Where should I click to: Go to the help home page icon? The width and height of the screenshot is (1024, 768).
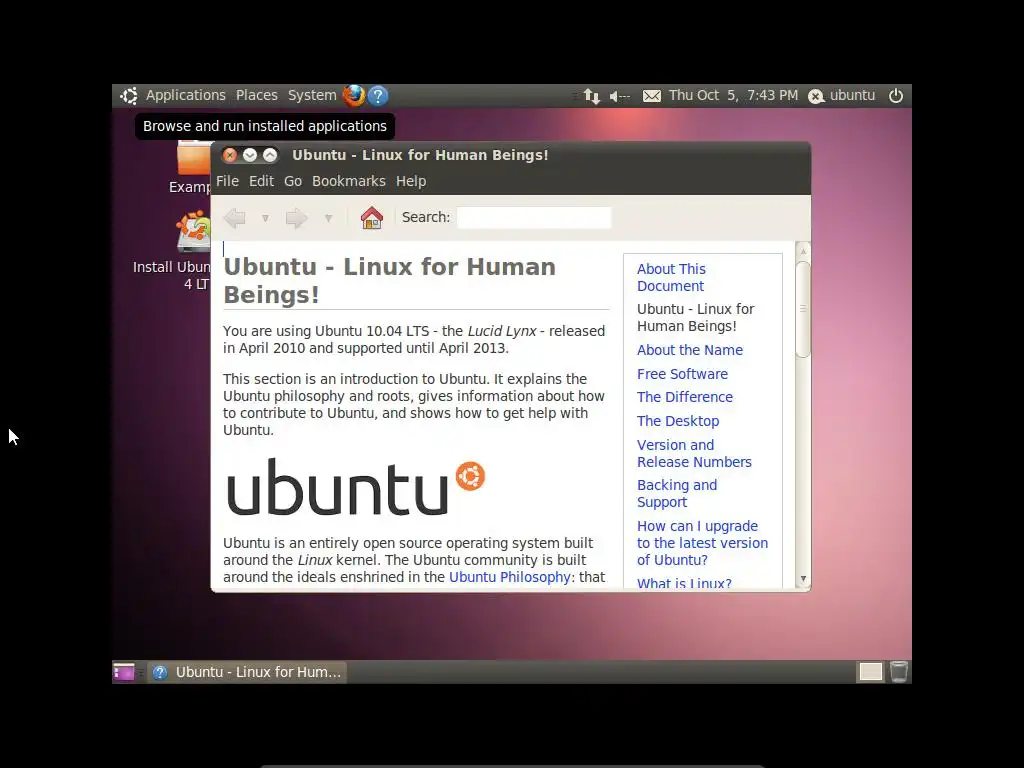click(x=372, y=217)
